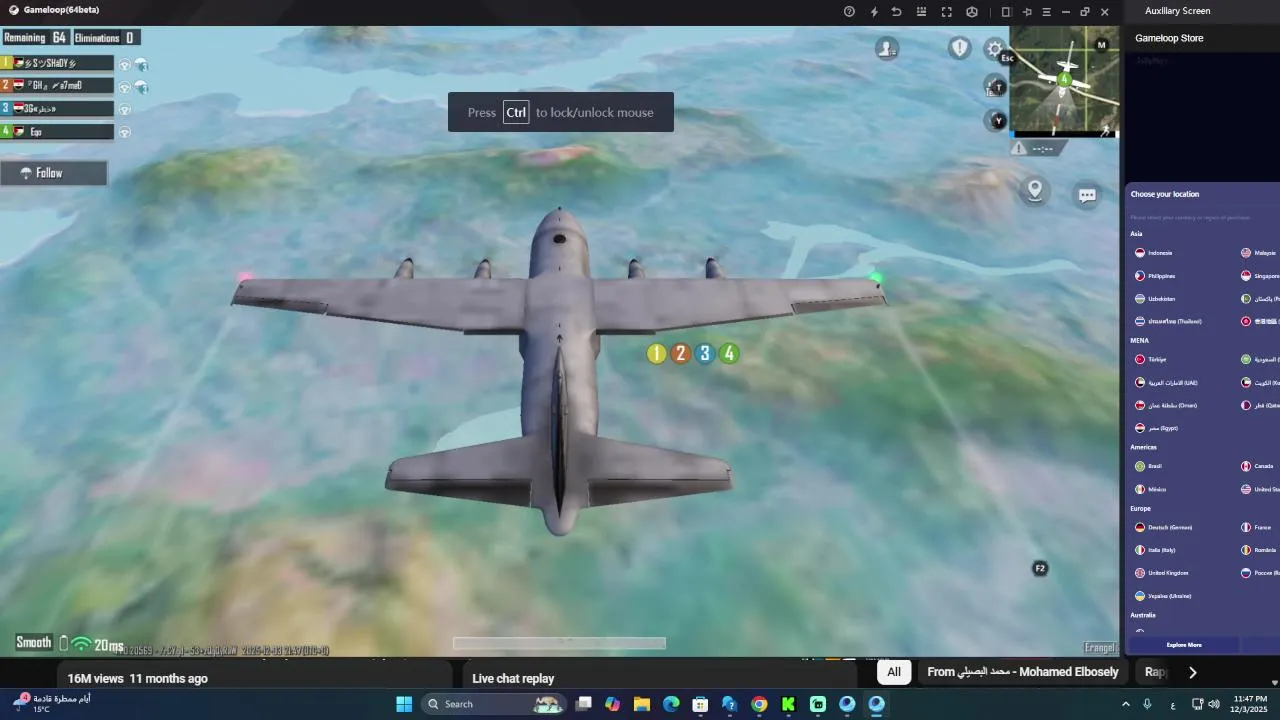Screen dimensions: 1280x720
Task: Select Canada location option
Action: [1257, 466]
